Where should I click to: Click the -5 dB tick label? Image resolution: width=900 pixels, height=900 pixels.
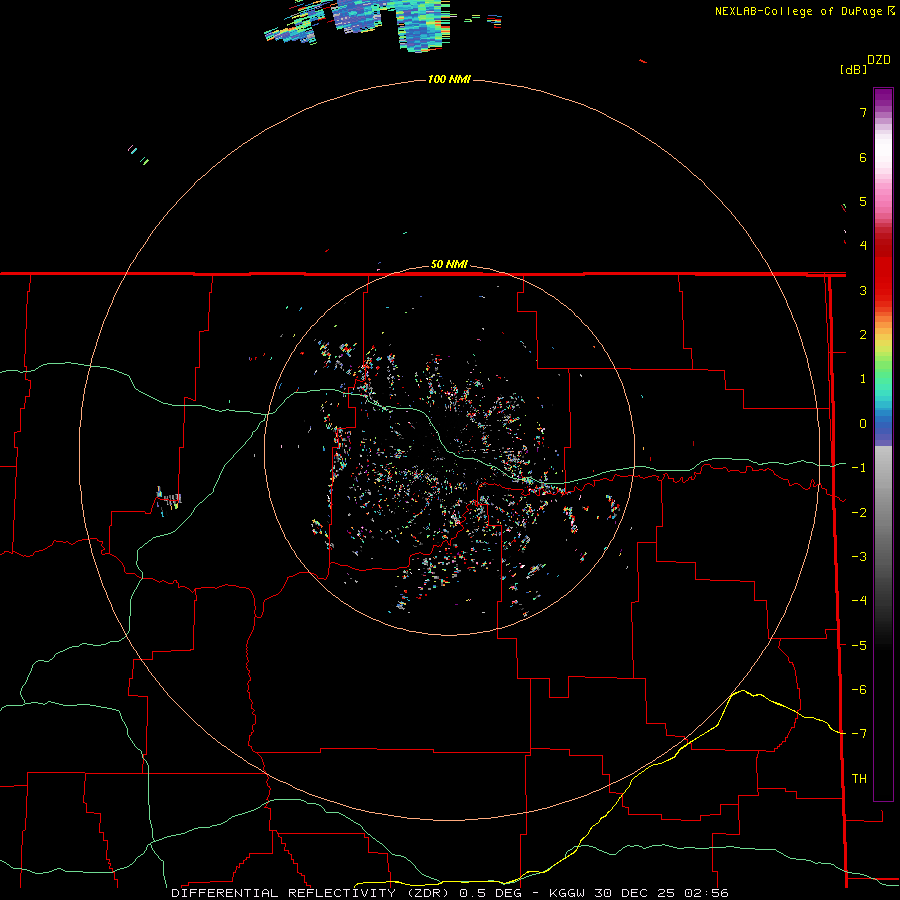(x=859, y=646)
